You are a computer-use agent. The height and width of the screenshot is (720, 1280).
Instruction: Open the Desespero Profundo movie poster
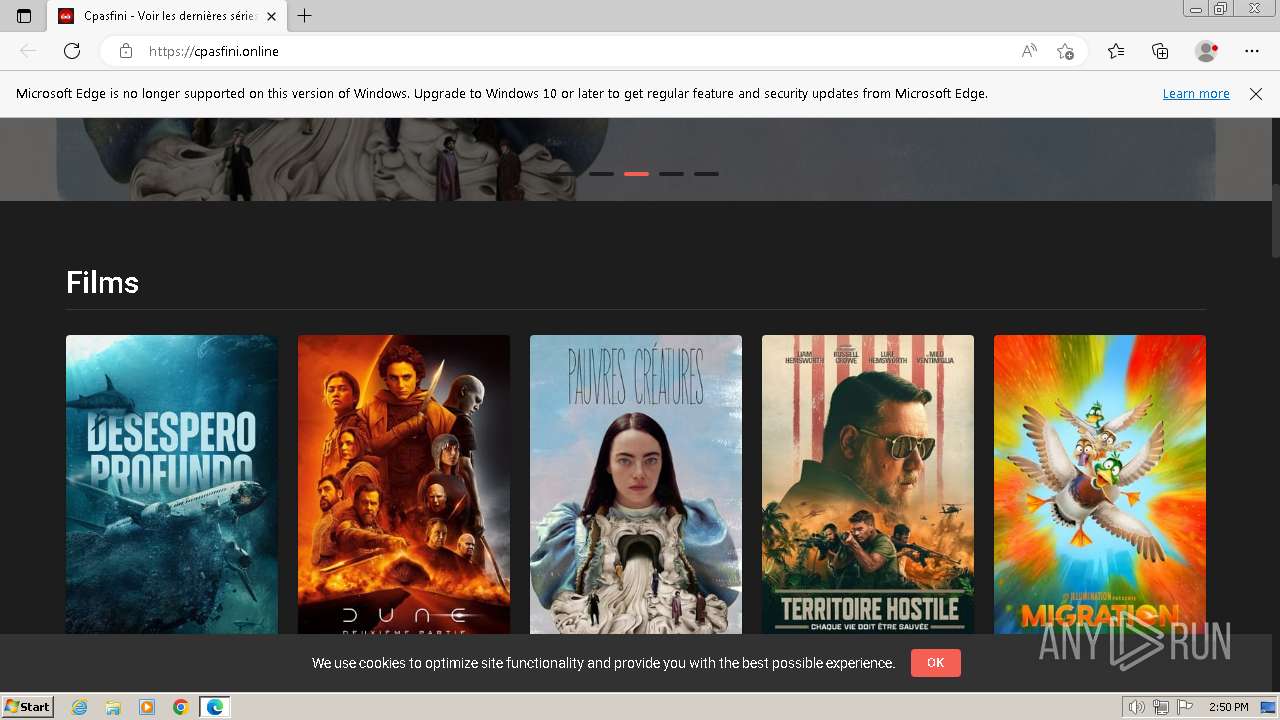click(172, 484)
